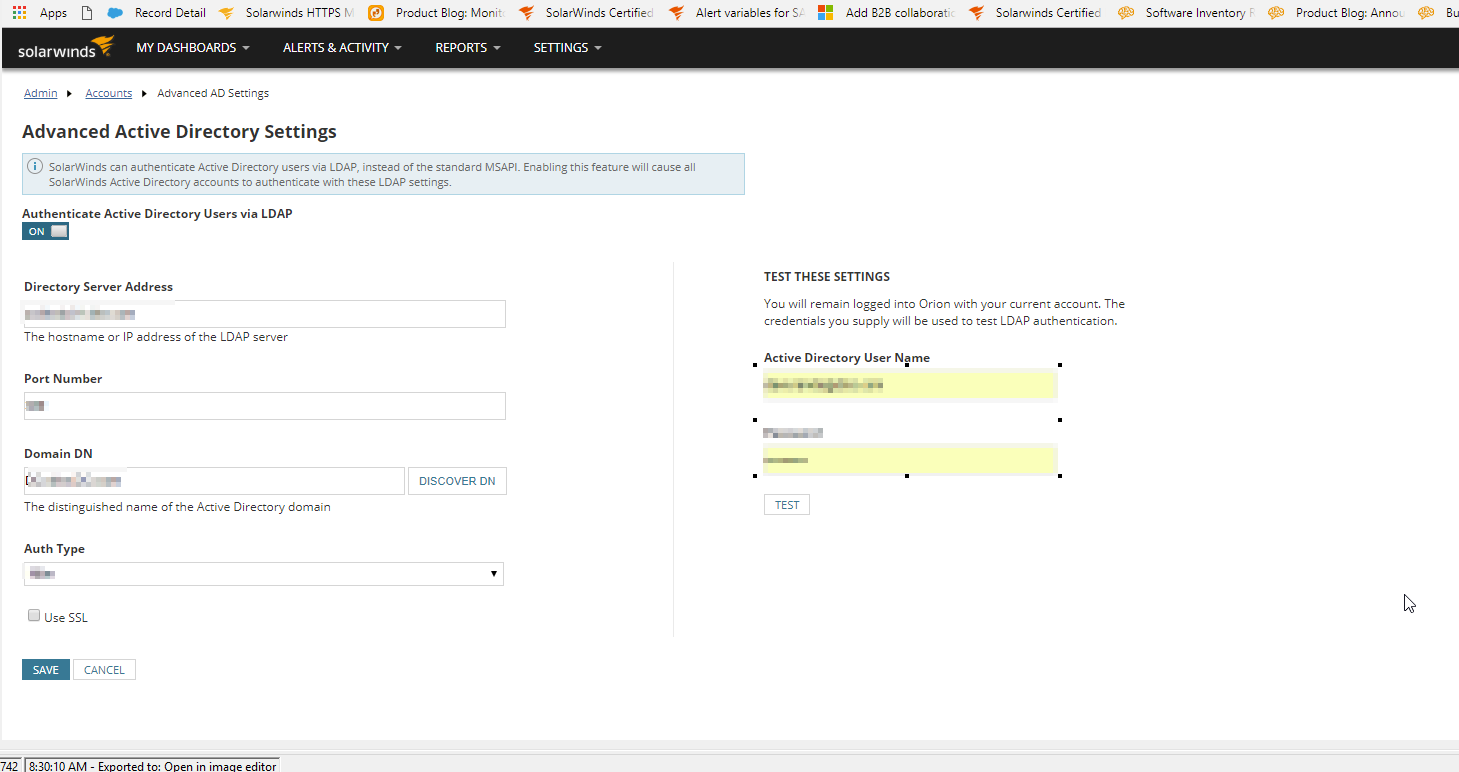This screenshot has height=772, width=1459.
Task: Click the Cancel button
Action: 104,670
